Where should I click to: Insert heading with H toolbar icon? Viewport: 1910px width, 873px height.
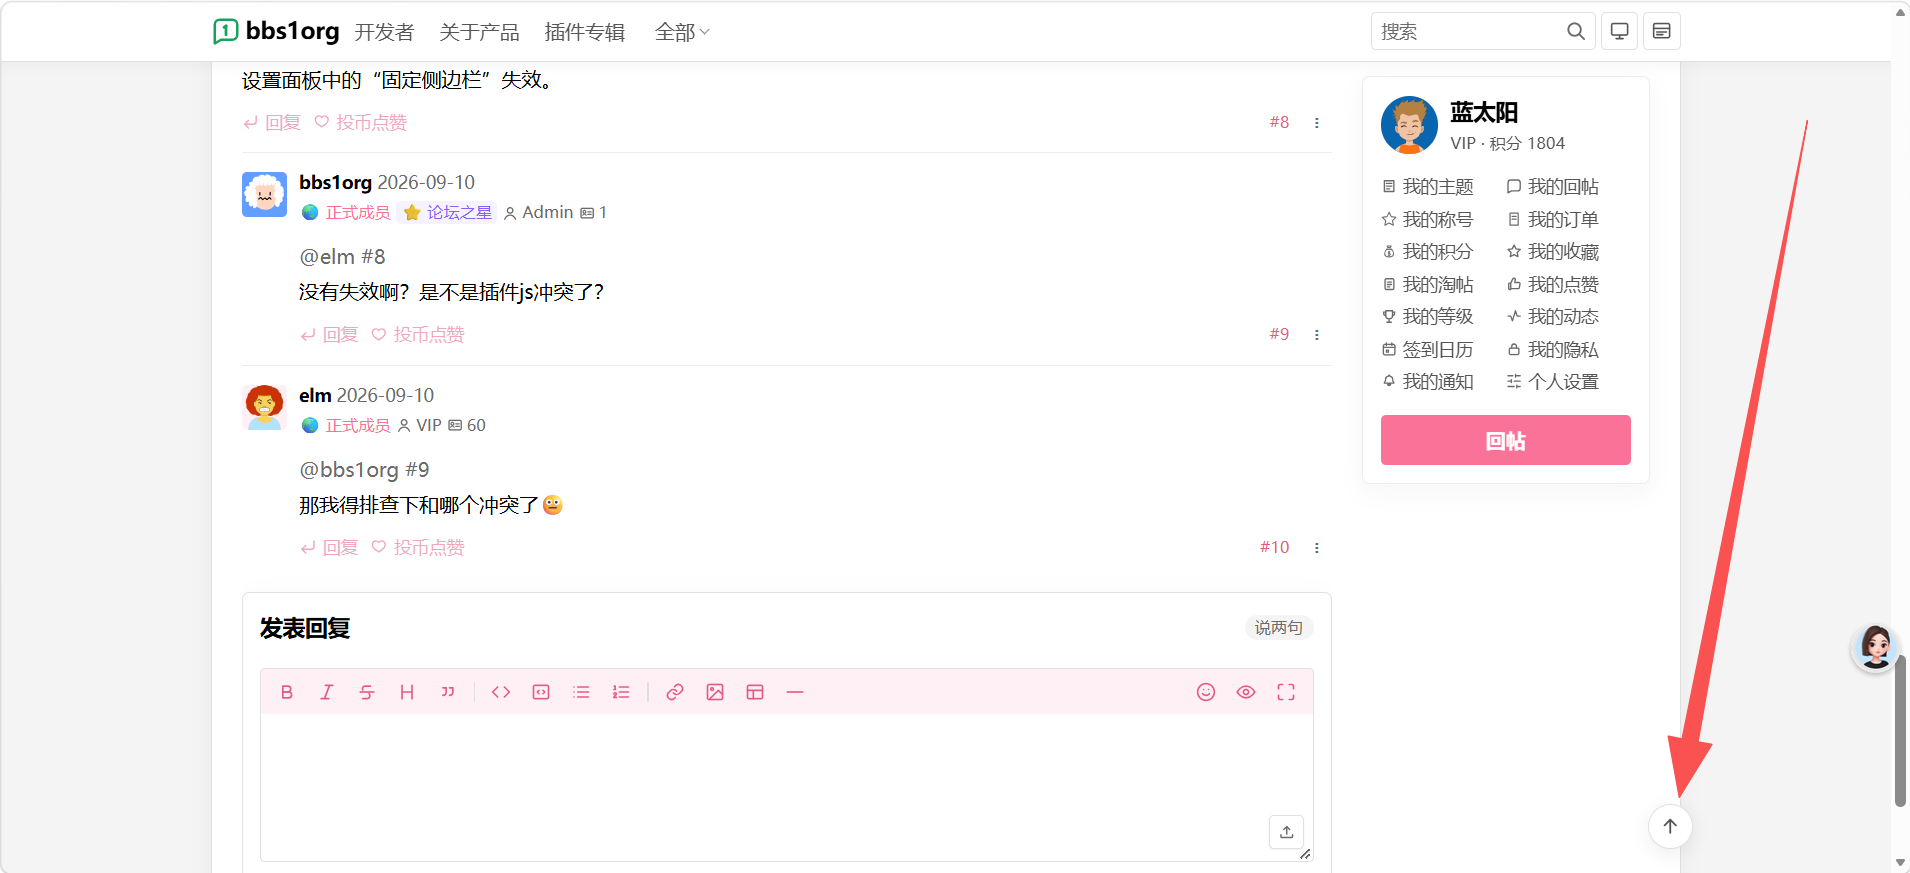407,692
